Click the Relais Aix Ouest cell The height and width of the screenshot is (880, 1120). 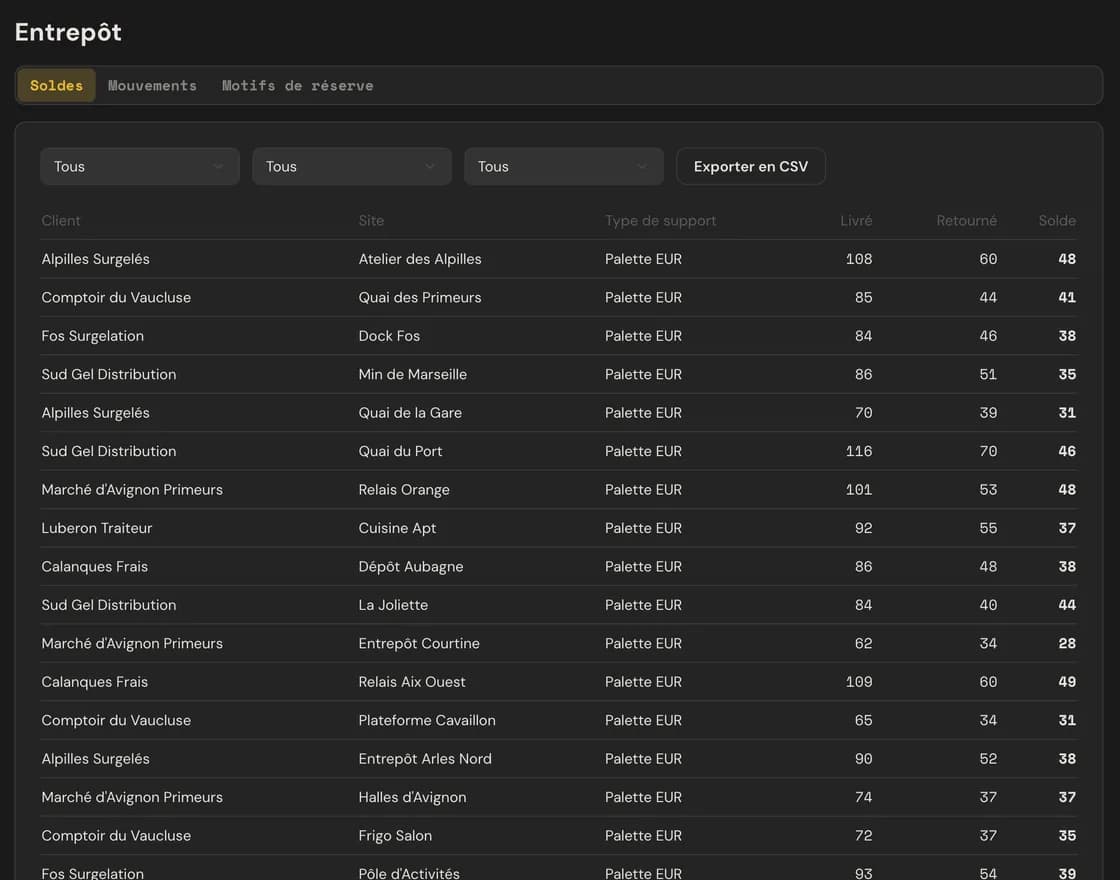[412, 682]
